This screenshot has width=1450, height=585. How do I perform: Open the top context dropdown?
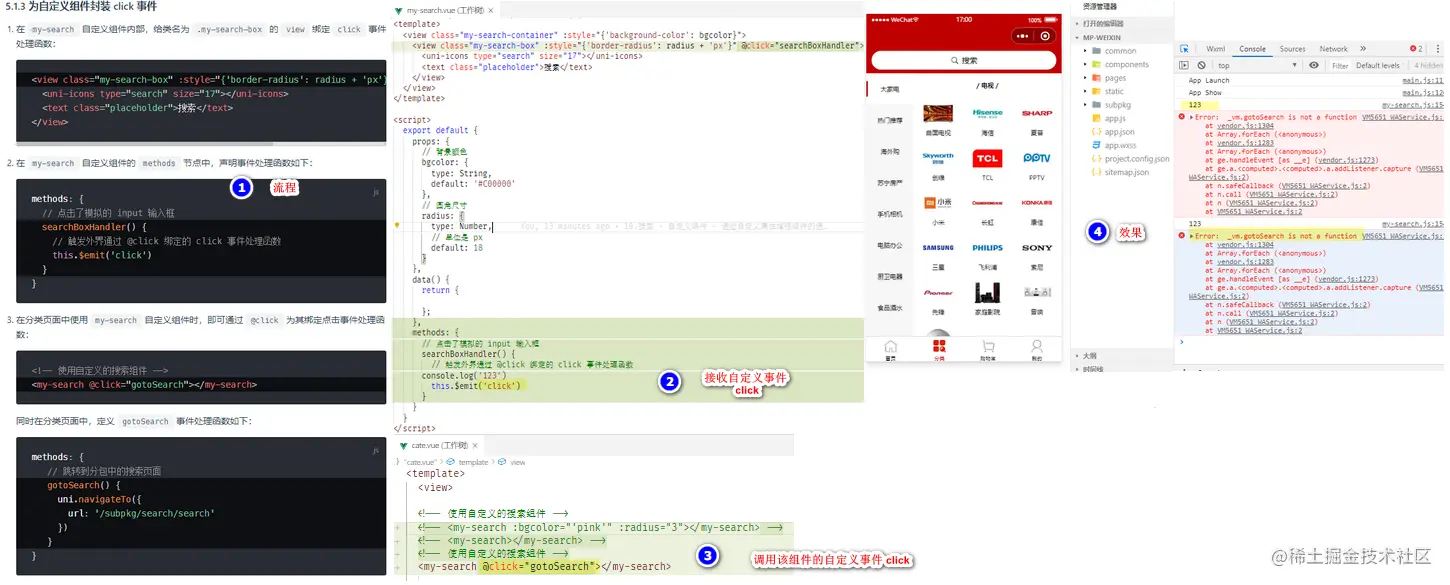point(1257,65)
